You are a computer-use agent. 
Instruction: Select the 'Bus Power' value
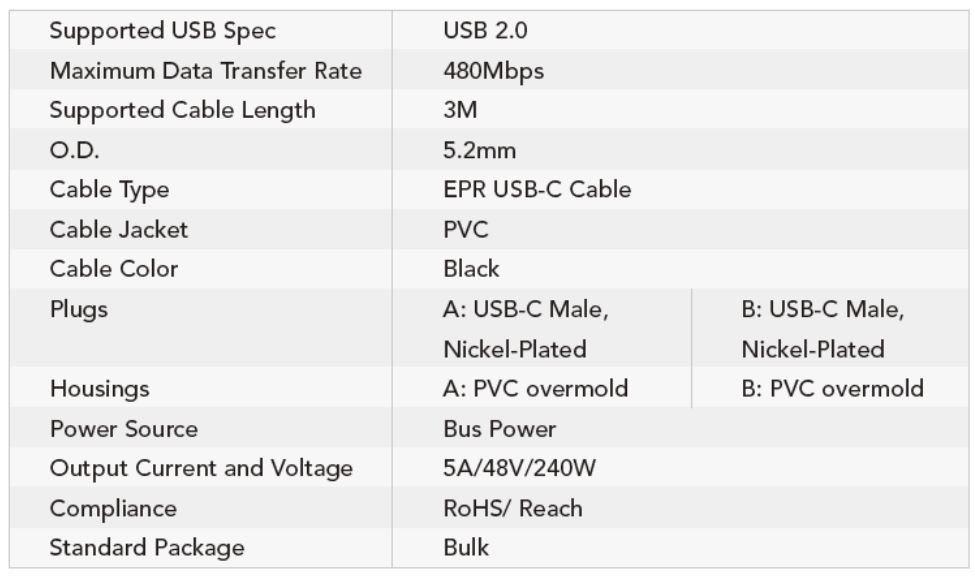[x=499, y=429]
